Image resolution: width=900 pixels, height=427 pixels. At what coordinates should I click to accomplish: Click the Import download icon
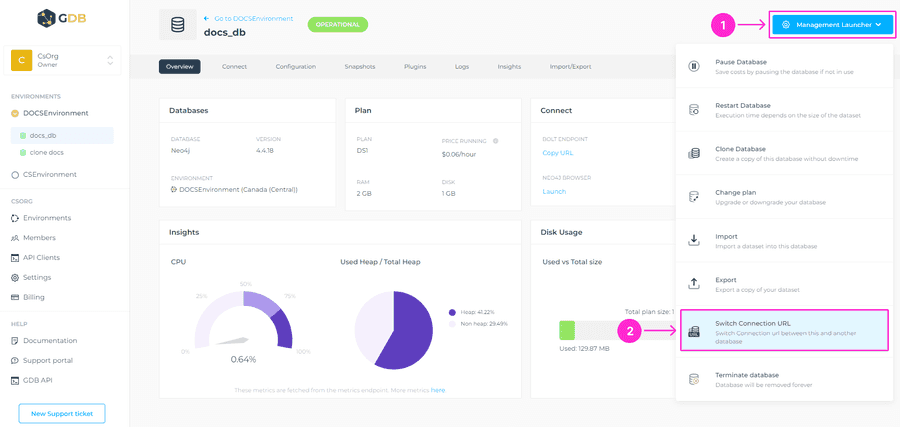tap(694, 240)
